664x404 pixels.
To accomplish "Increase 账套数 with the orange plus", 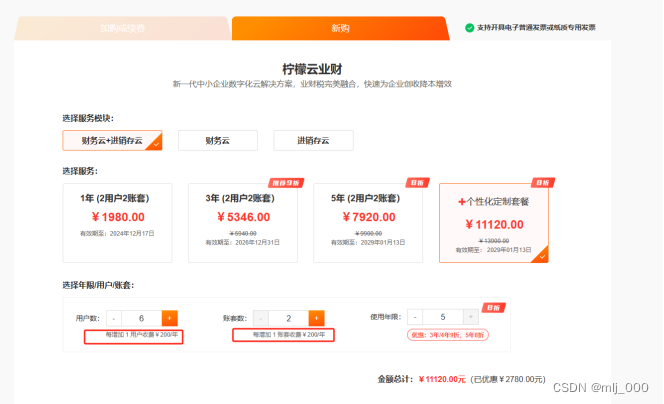I will tap(316, 318).
